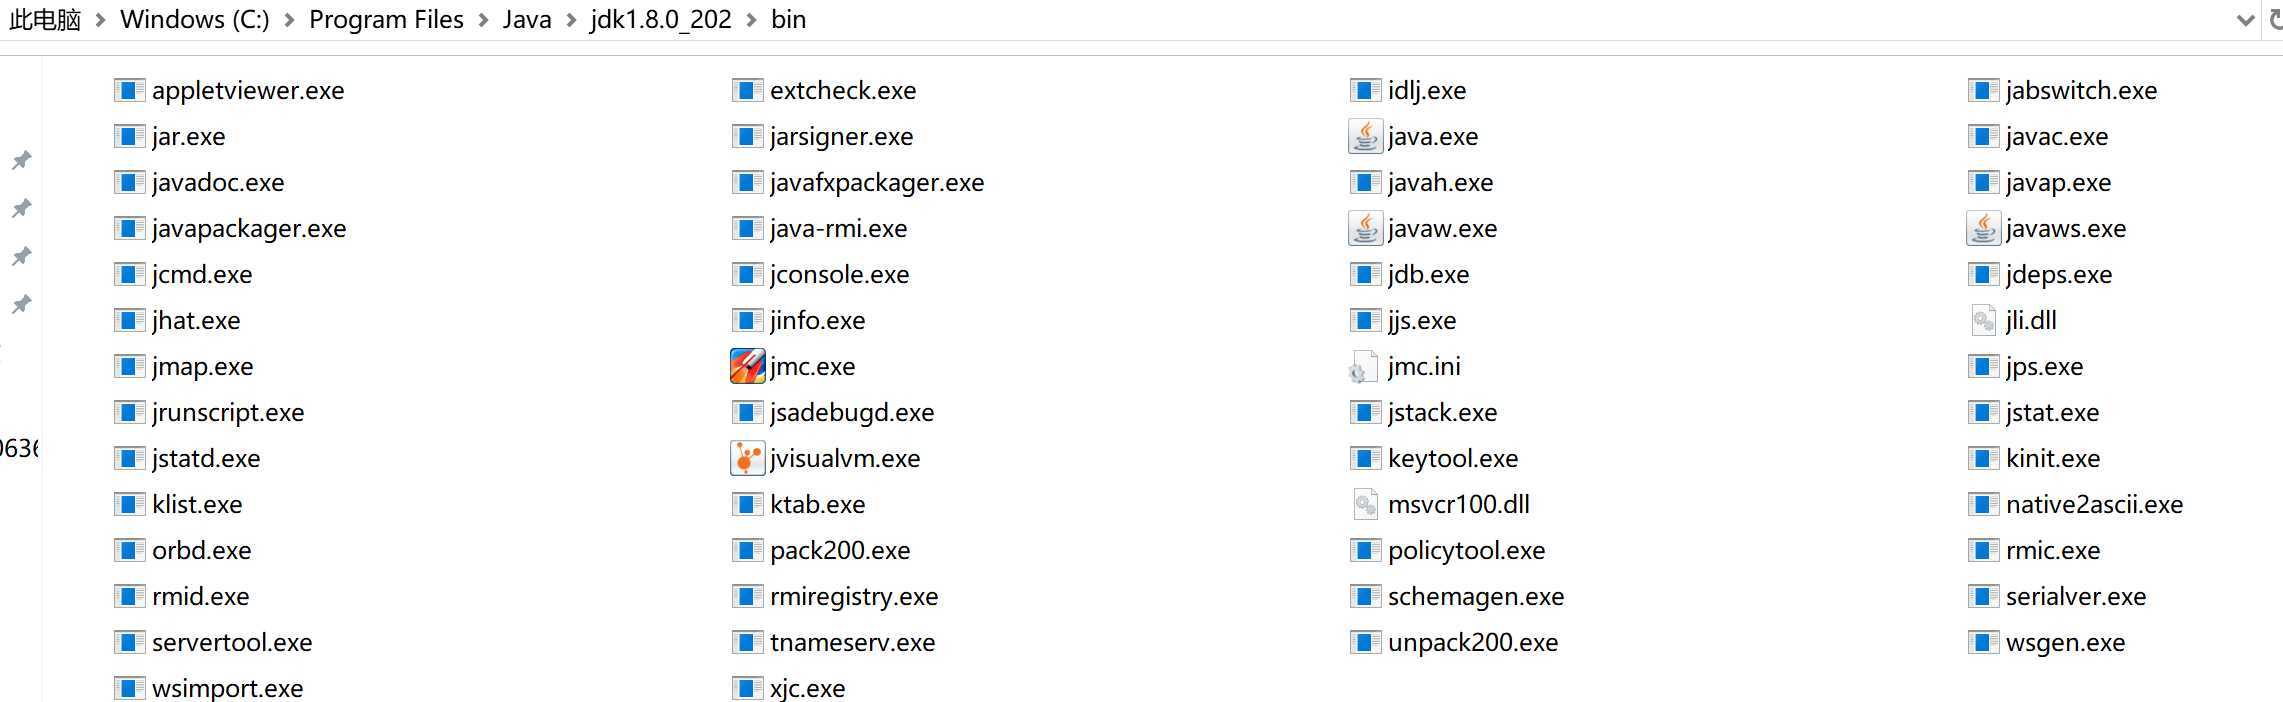
Task: Click the jar.exe file icon
Action: click(x=129, y=136)
